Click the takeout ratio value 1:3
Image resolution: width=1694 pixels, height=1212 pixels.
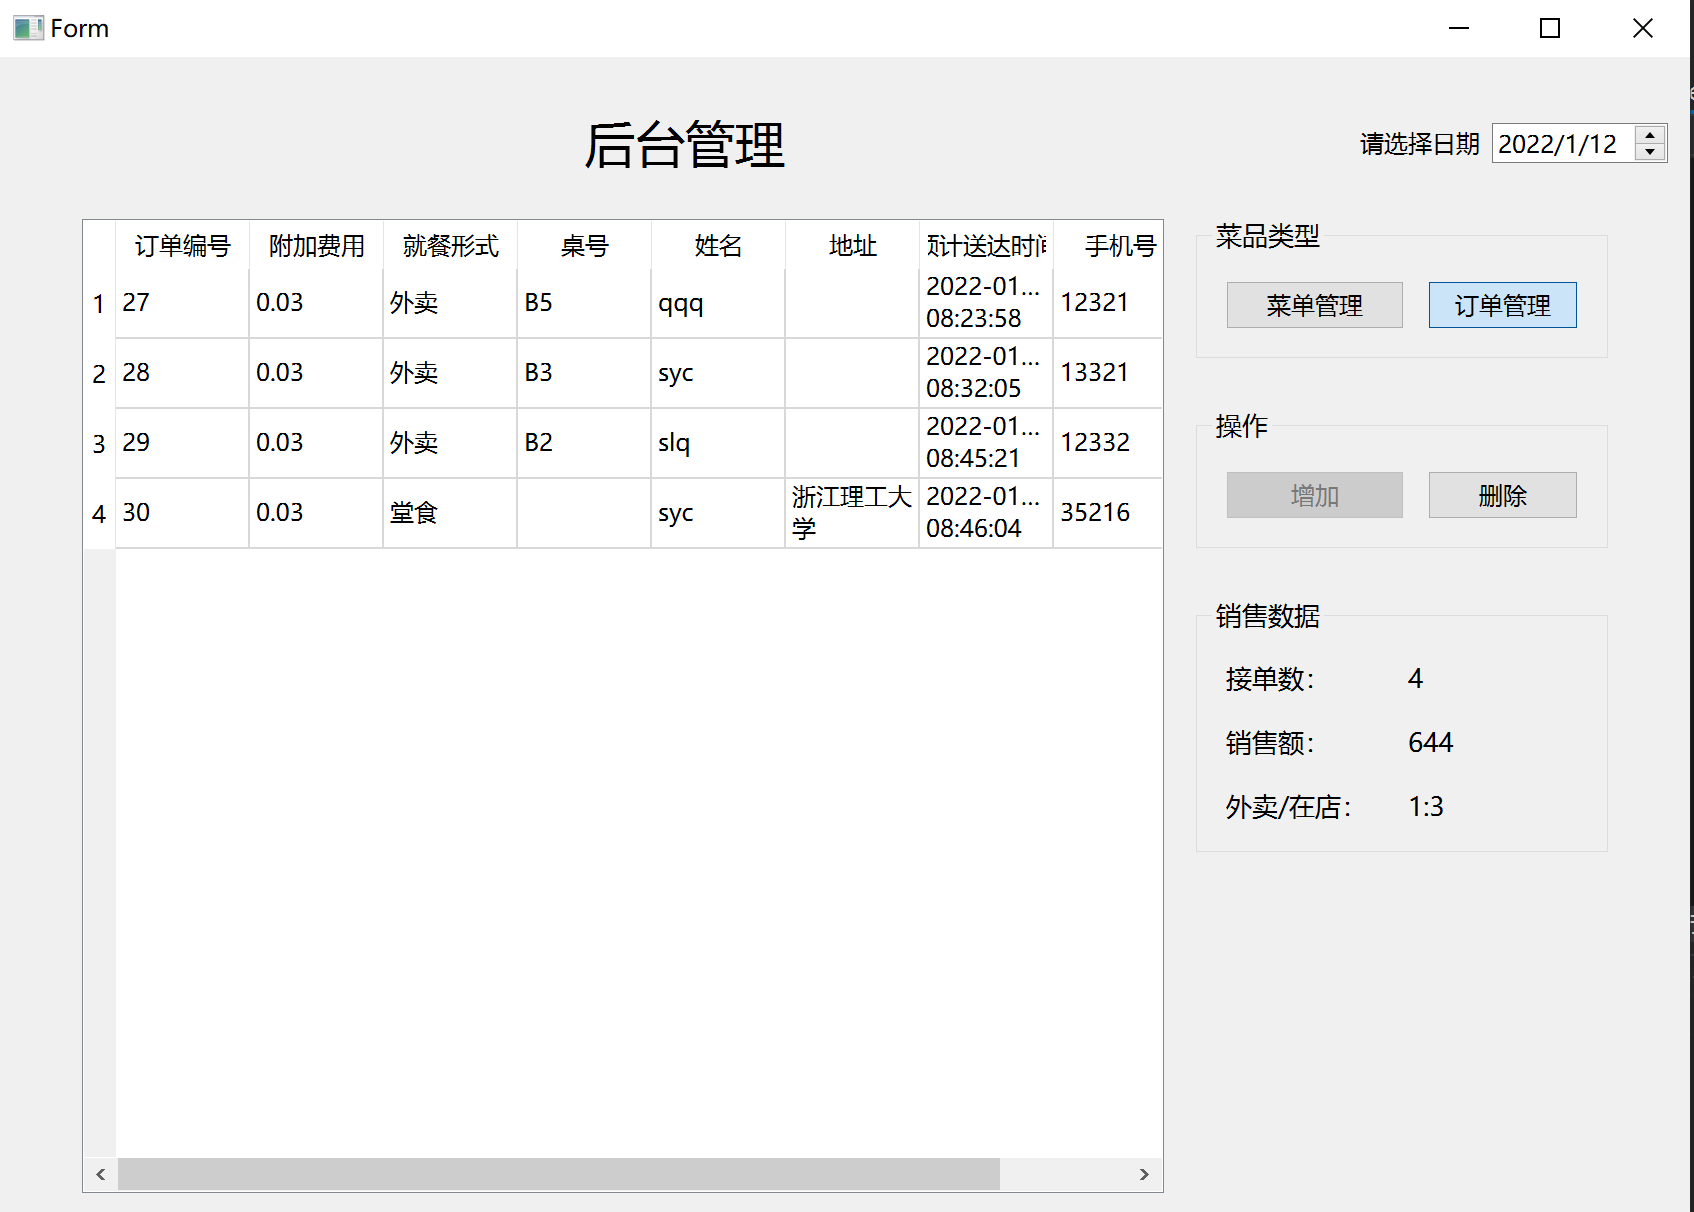pos(1426,806)
